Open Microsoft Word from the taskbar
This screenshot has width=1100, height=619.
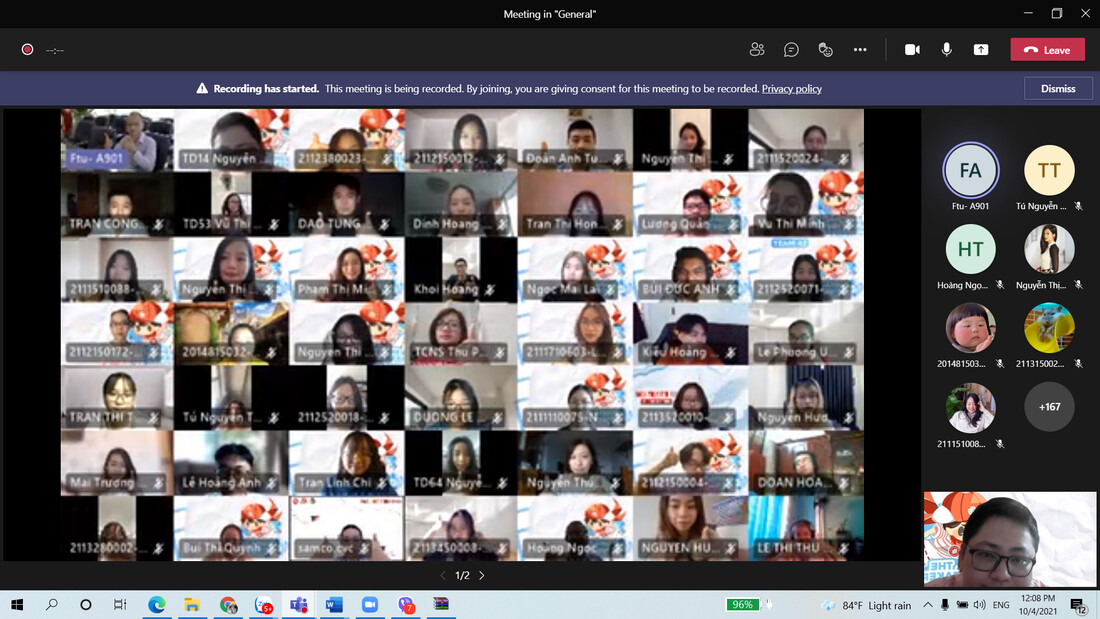coord(334,604)
